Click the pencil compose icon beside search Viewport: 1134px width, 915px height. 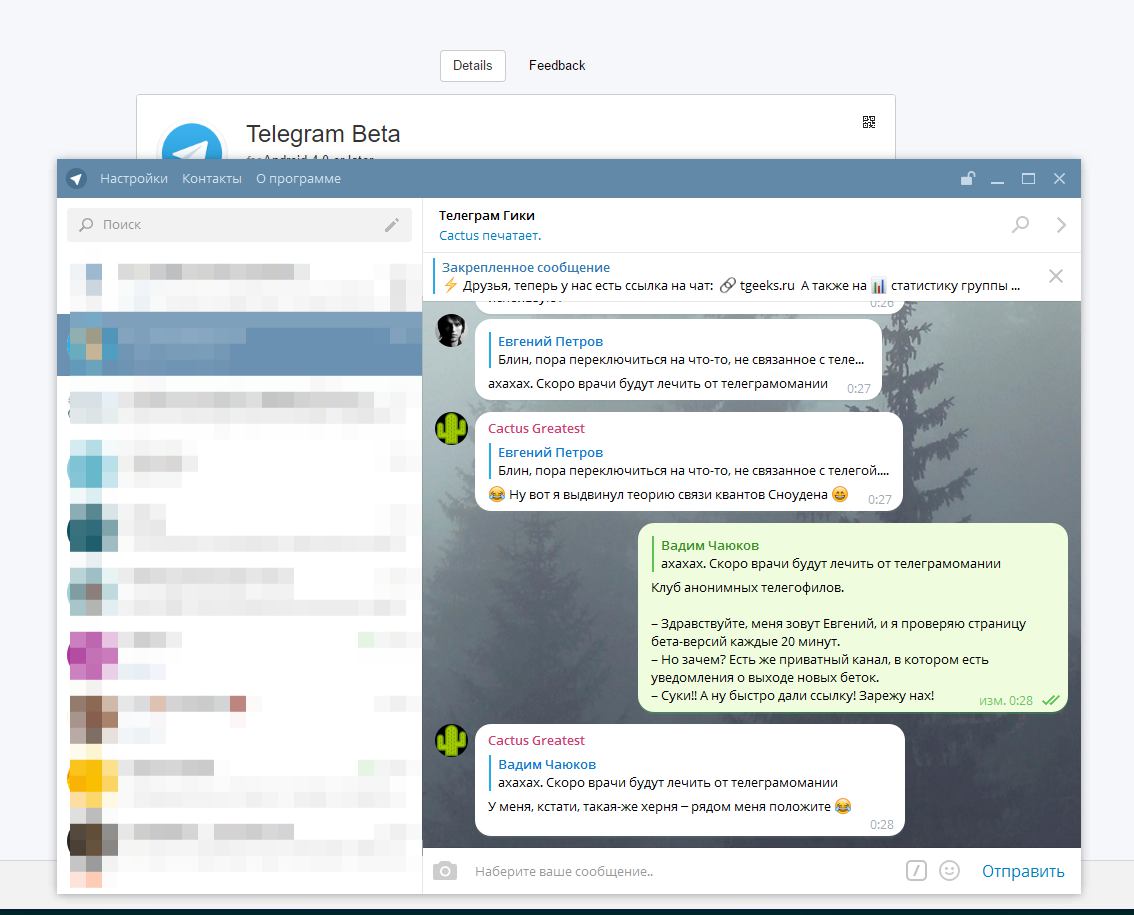pos(392,225)
